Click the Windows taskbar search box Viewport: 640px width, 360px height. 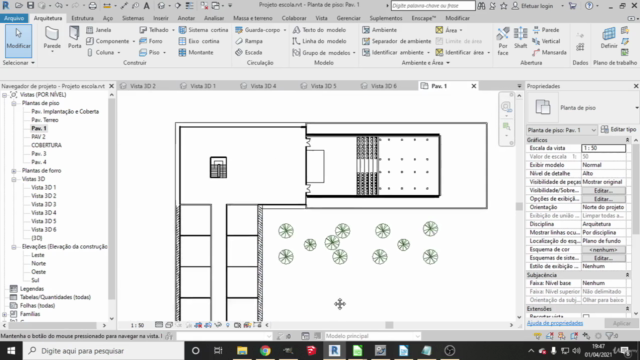click(104, 351)
